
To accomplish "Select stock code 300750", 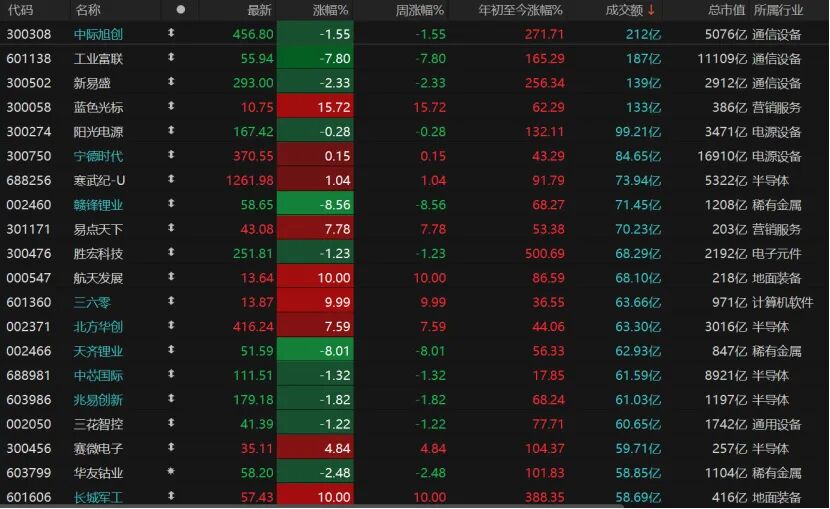I will click(x=29, y=156).
